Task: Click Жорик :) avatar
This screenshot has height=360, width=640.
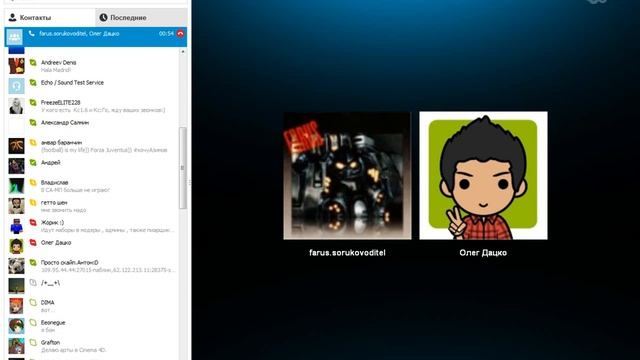Action: (x=16, y=226)
